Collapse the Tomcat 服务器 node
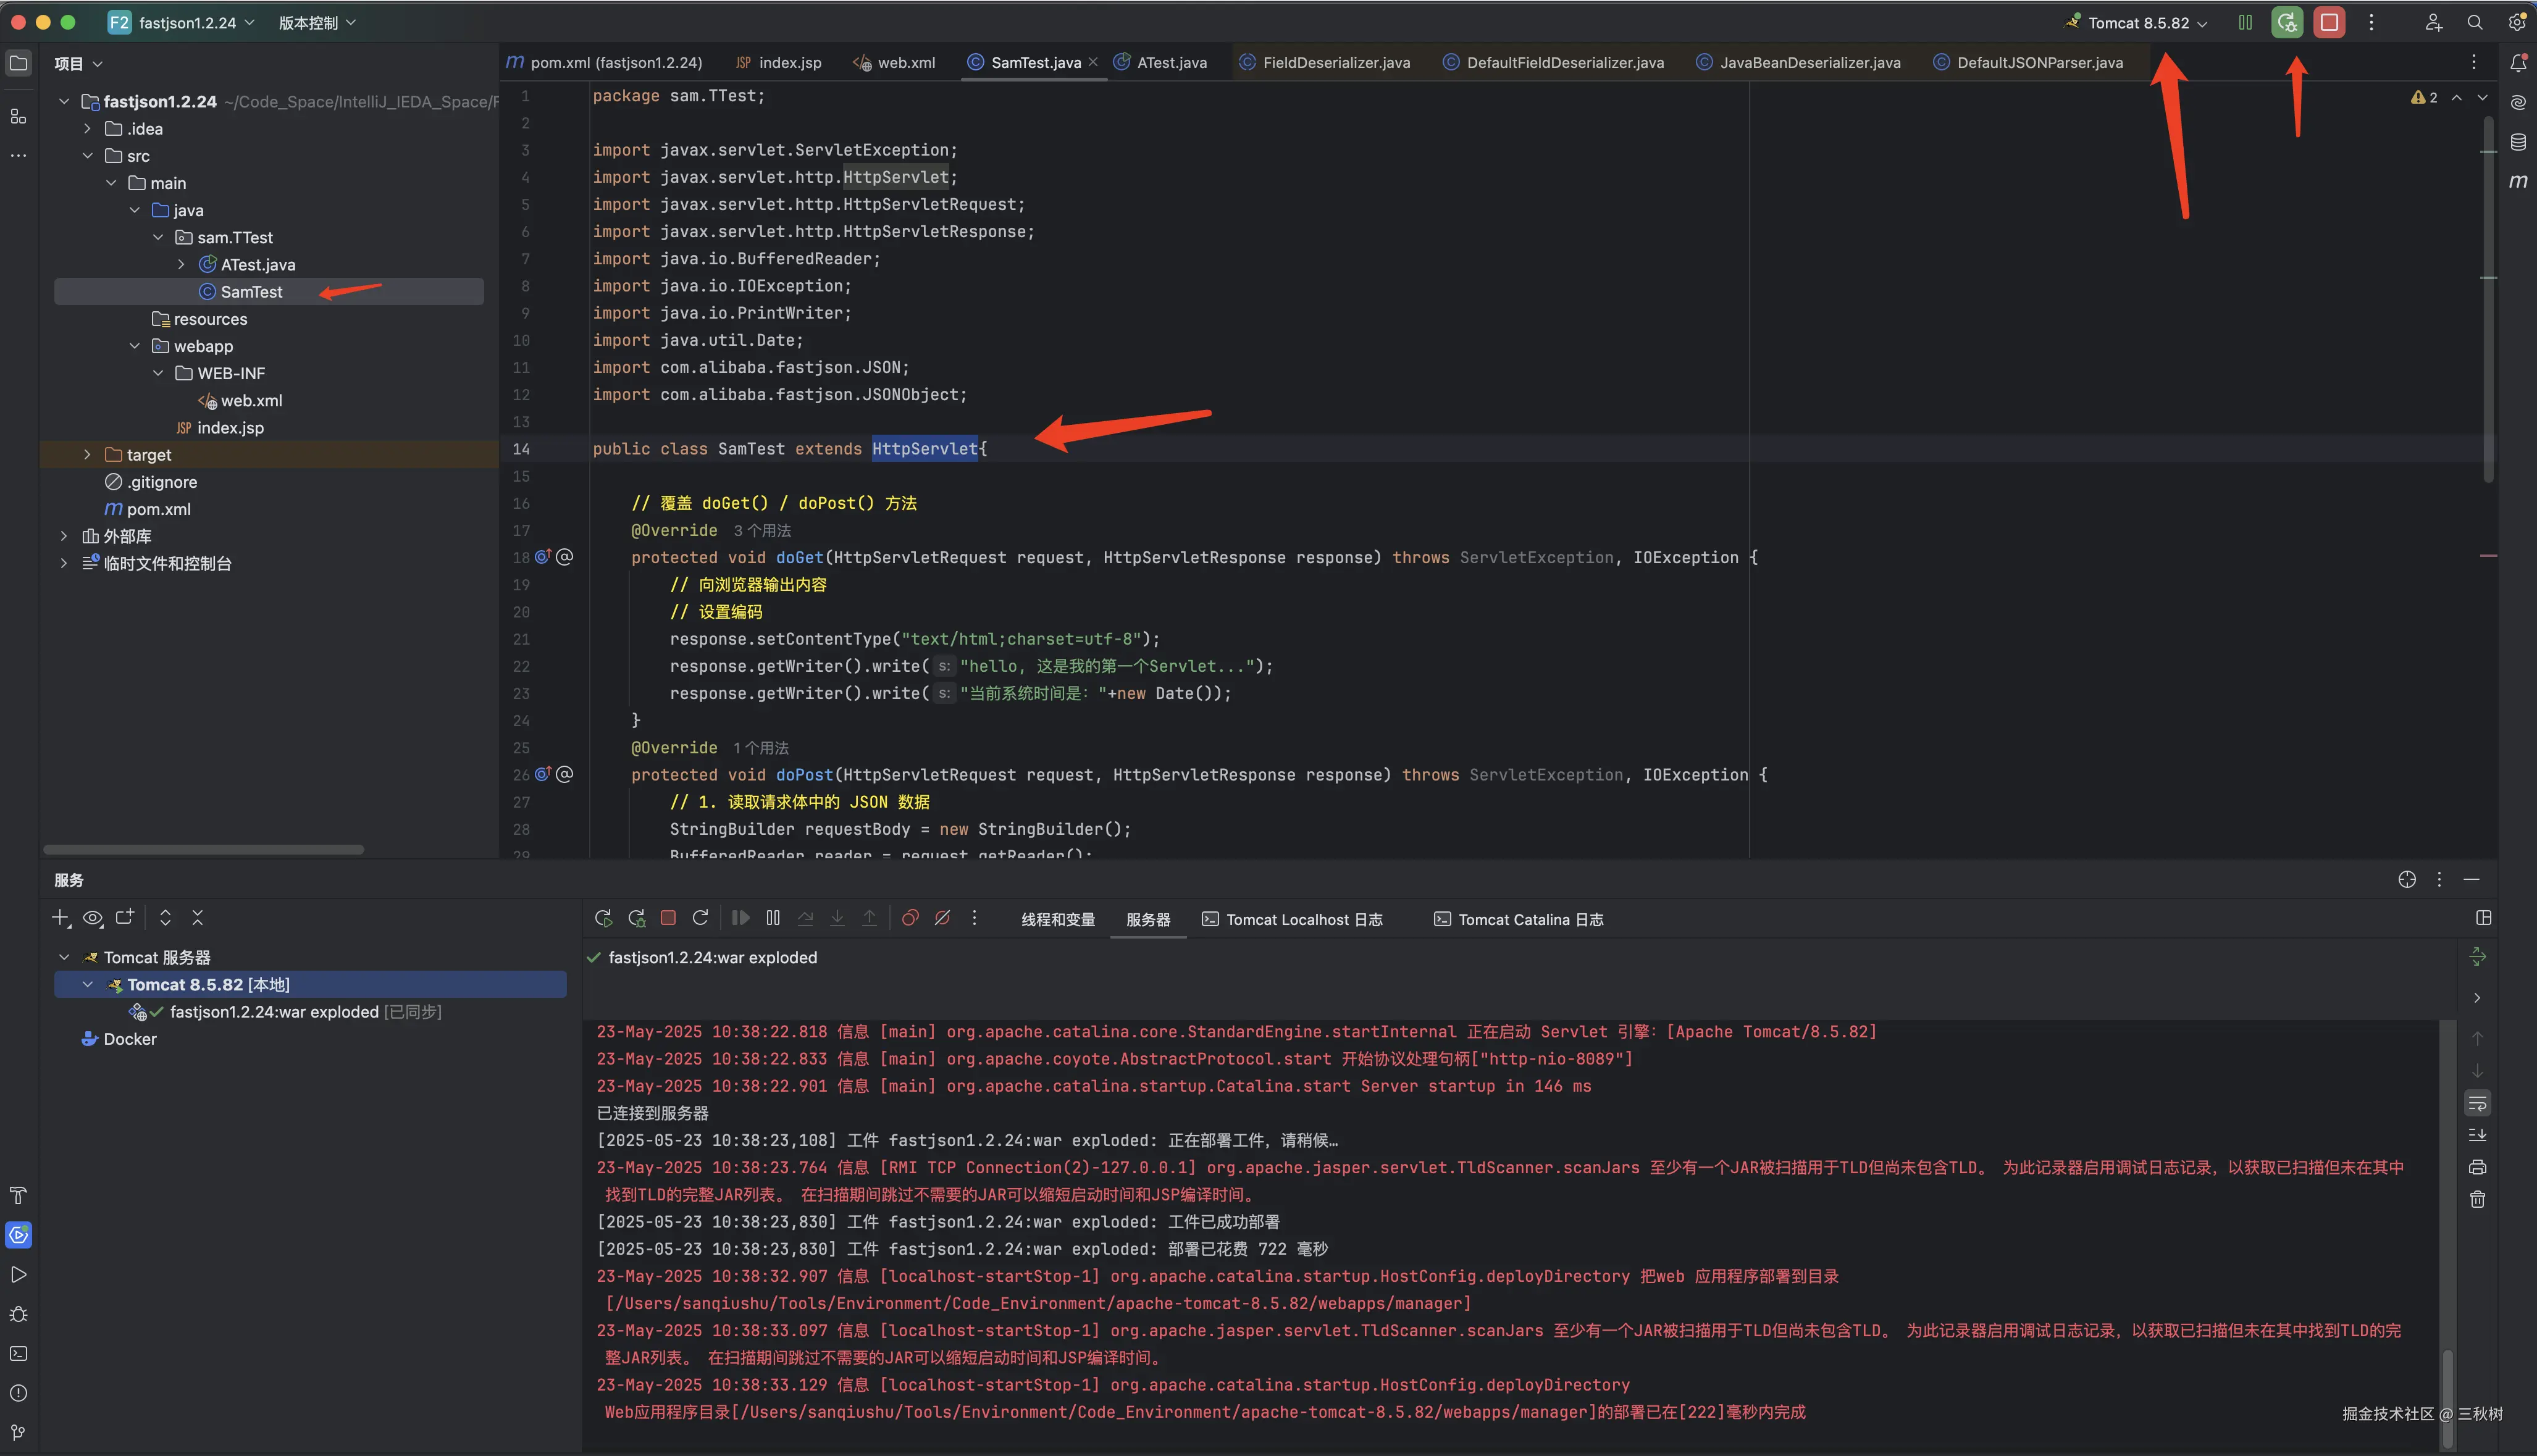Viewport: 2537px width, 1456px height. point(65,958)
